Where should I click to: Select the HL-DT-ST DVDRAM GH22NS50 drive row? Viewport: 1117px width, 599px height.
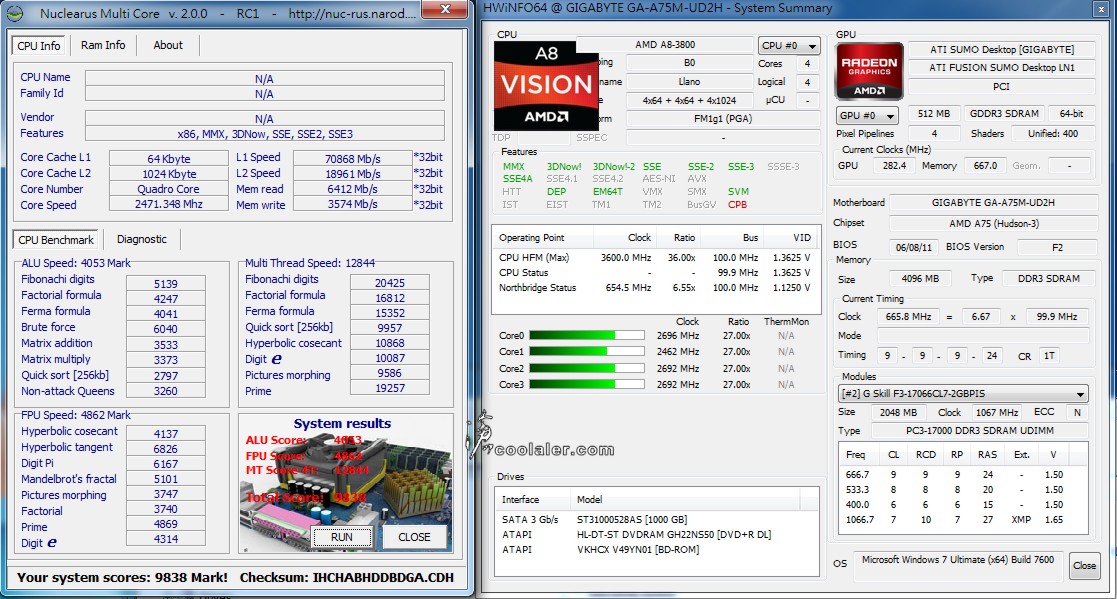(656, 534)
